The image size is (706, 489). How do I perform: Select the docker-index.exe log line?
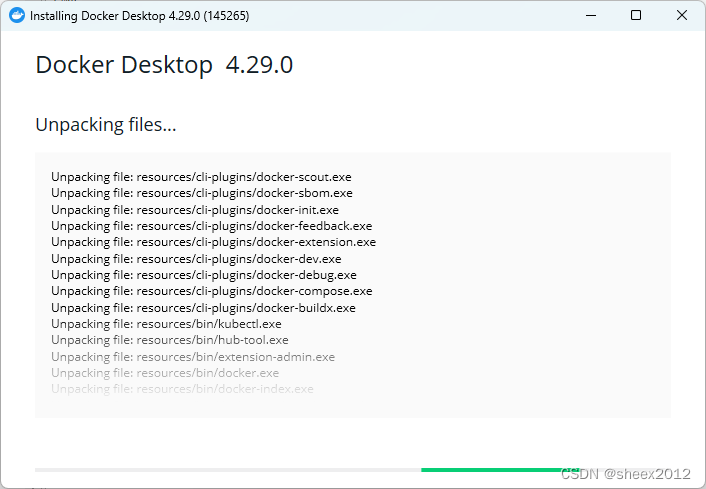pyautogui.click(x=182, y=389)
